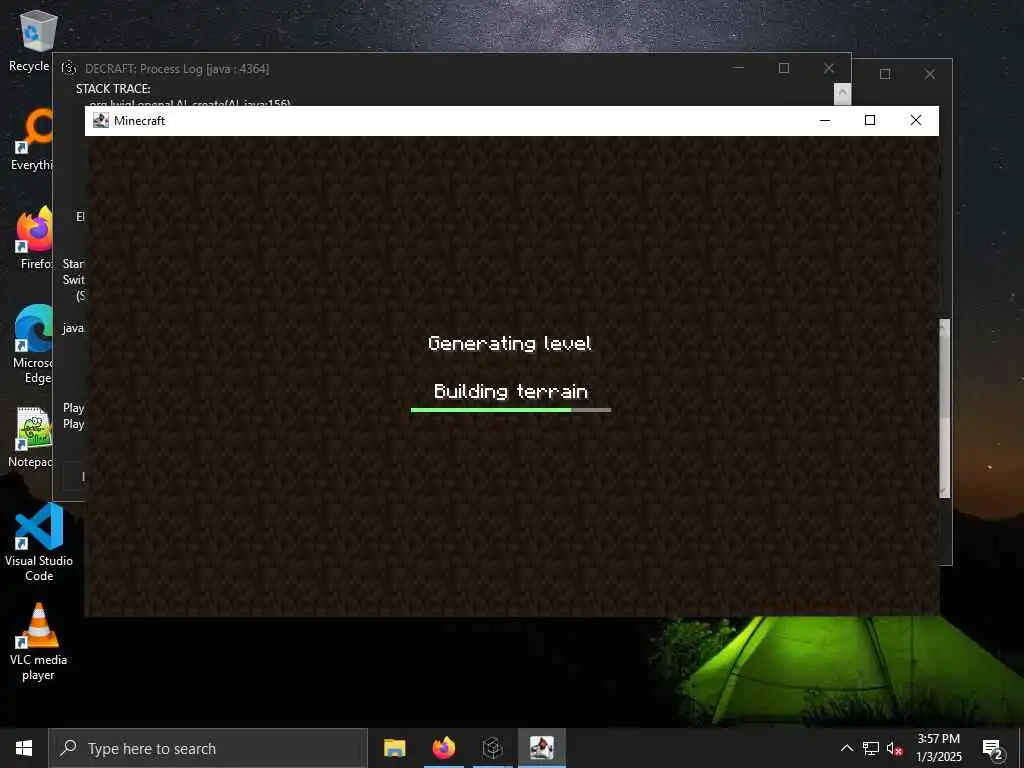This screenshot has width=1024, height=768.
Task: Open the taskbar clock showing 3:57 PM
Action: [x=938, y=748]
